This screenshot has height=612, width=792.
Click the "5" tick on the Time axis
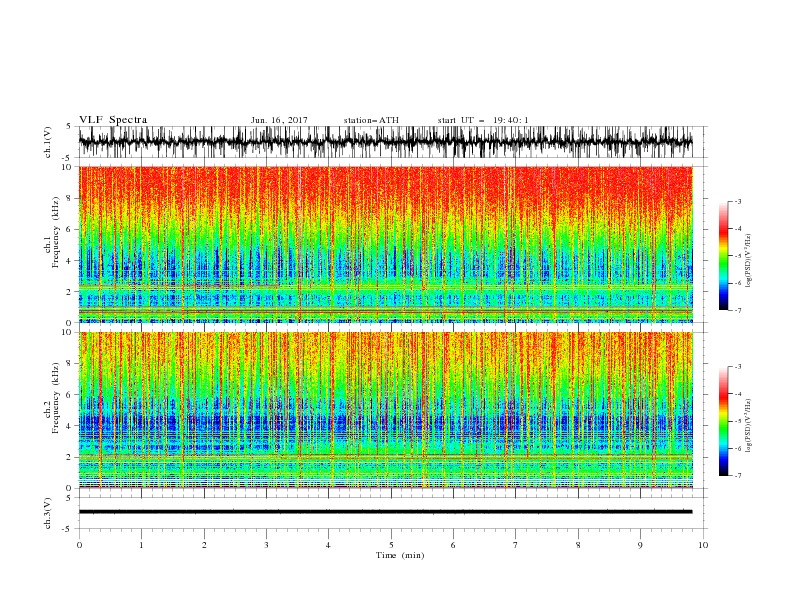[391, 545]
